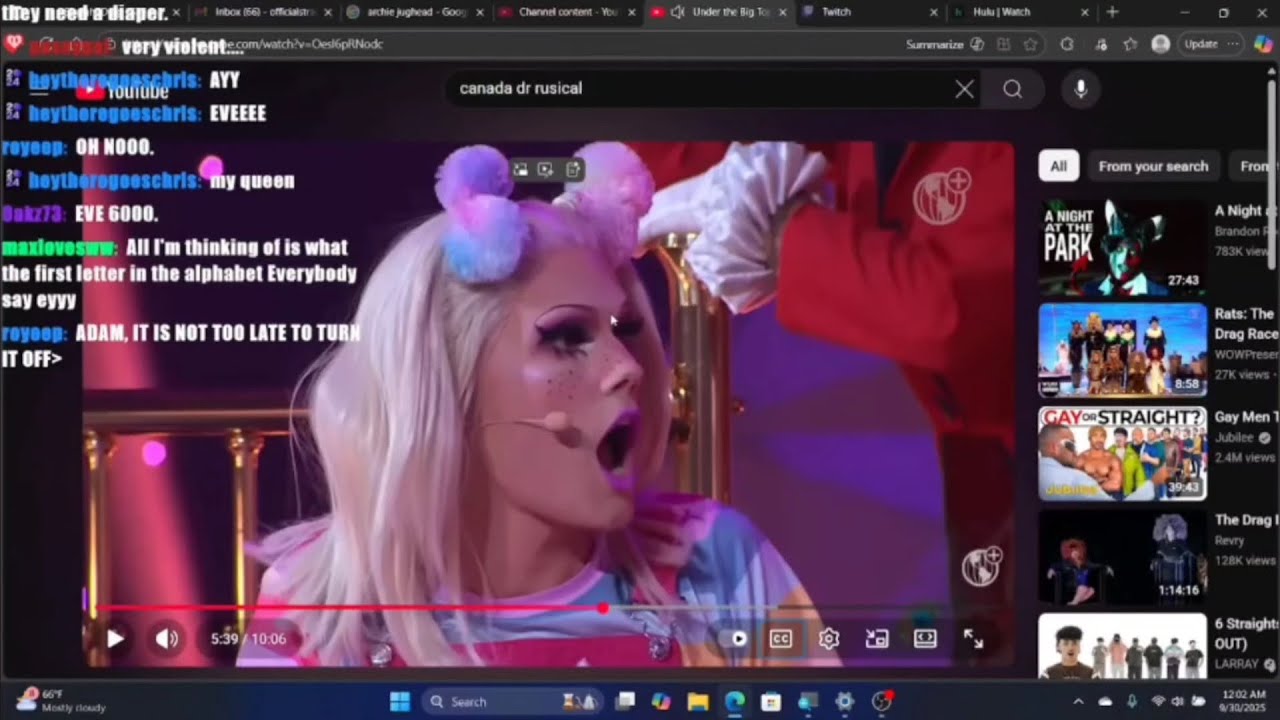Open the 'Gay or Straight?' Jubilee thumbnail
This screenshot has width=1280, height=720.
(x=1122, y=454)
